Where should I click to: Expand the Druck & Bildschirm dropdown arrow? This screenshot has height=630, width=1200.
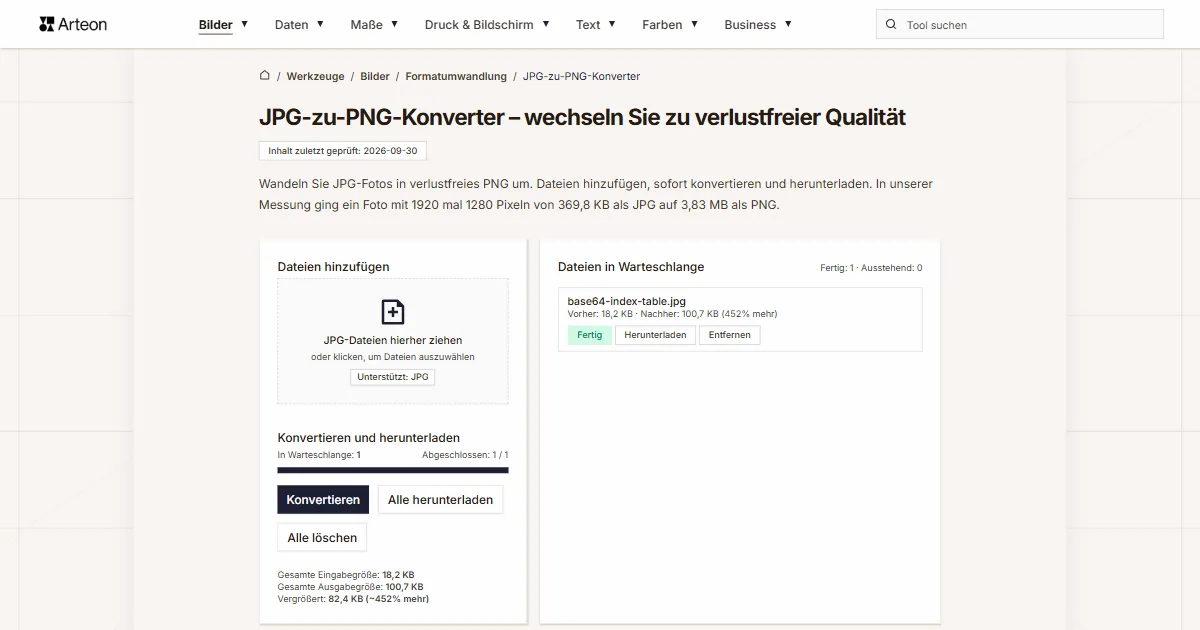546,24
